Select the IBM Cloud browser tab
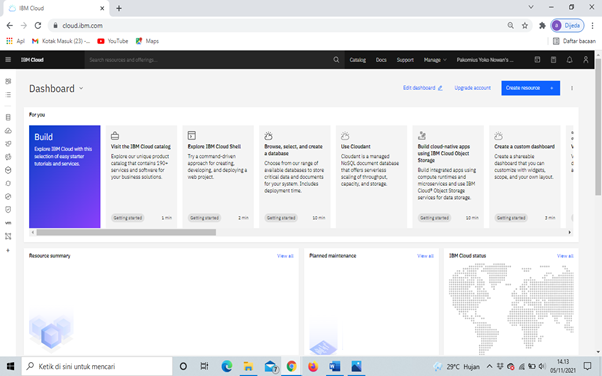Image resolution: width=602 pixels, height=376 pixels. pyautogui.click(x=56, y=8)
